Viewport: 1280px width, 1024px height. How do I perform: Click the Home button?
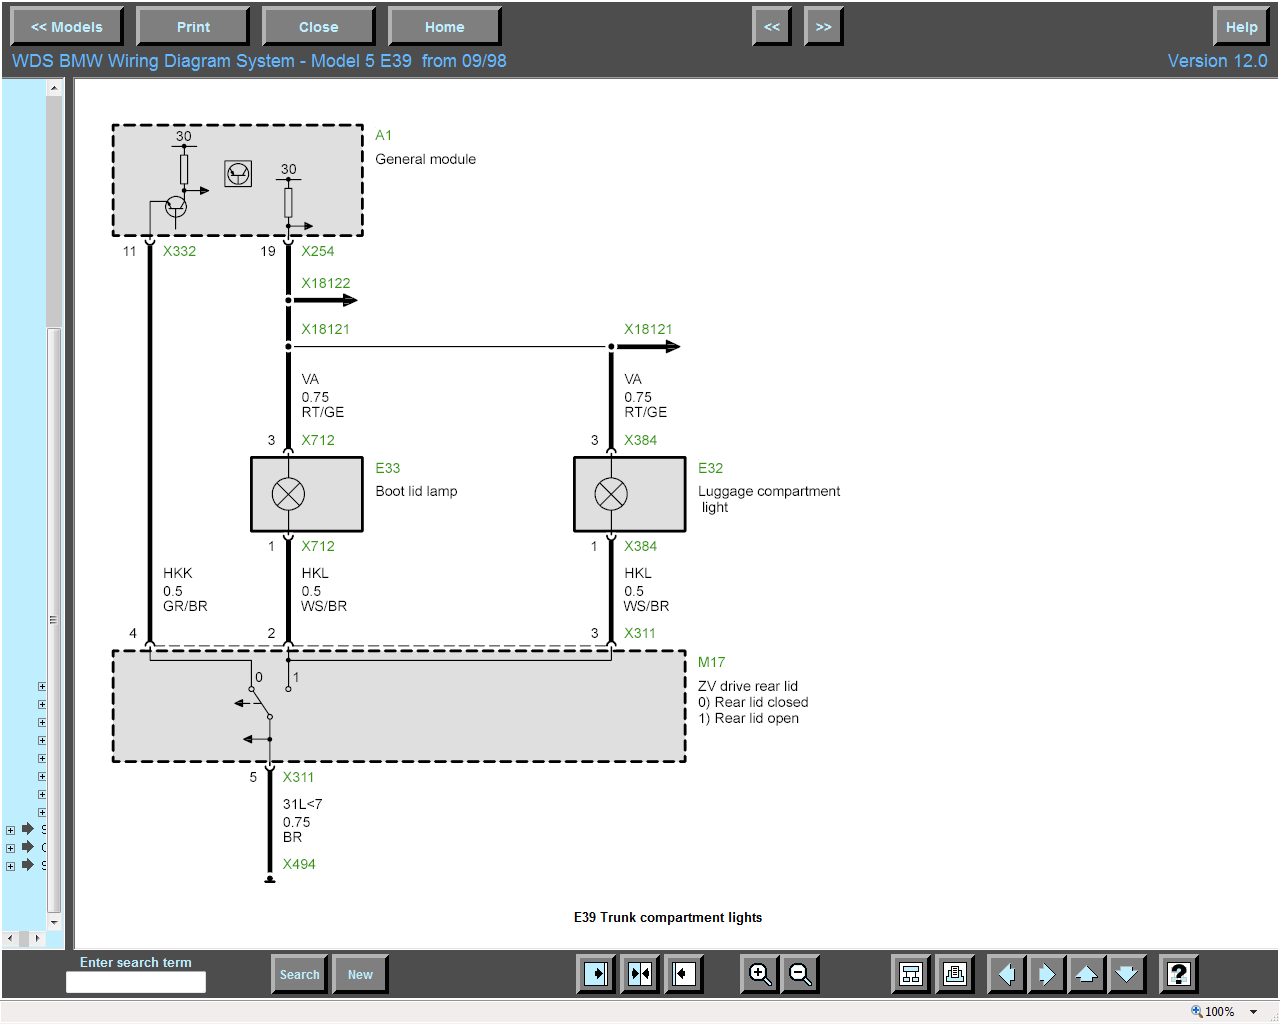pyautogui.click(x=445, y=27)
